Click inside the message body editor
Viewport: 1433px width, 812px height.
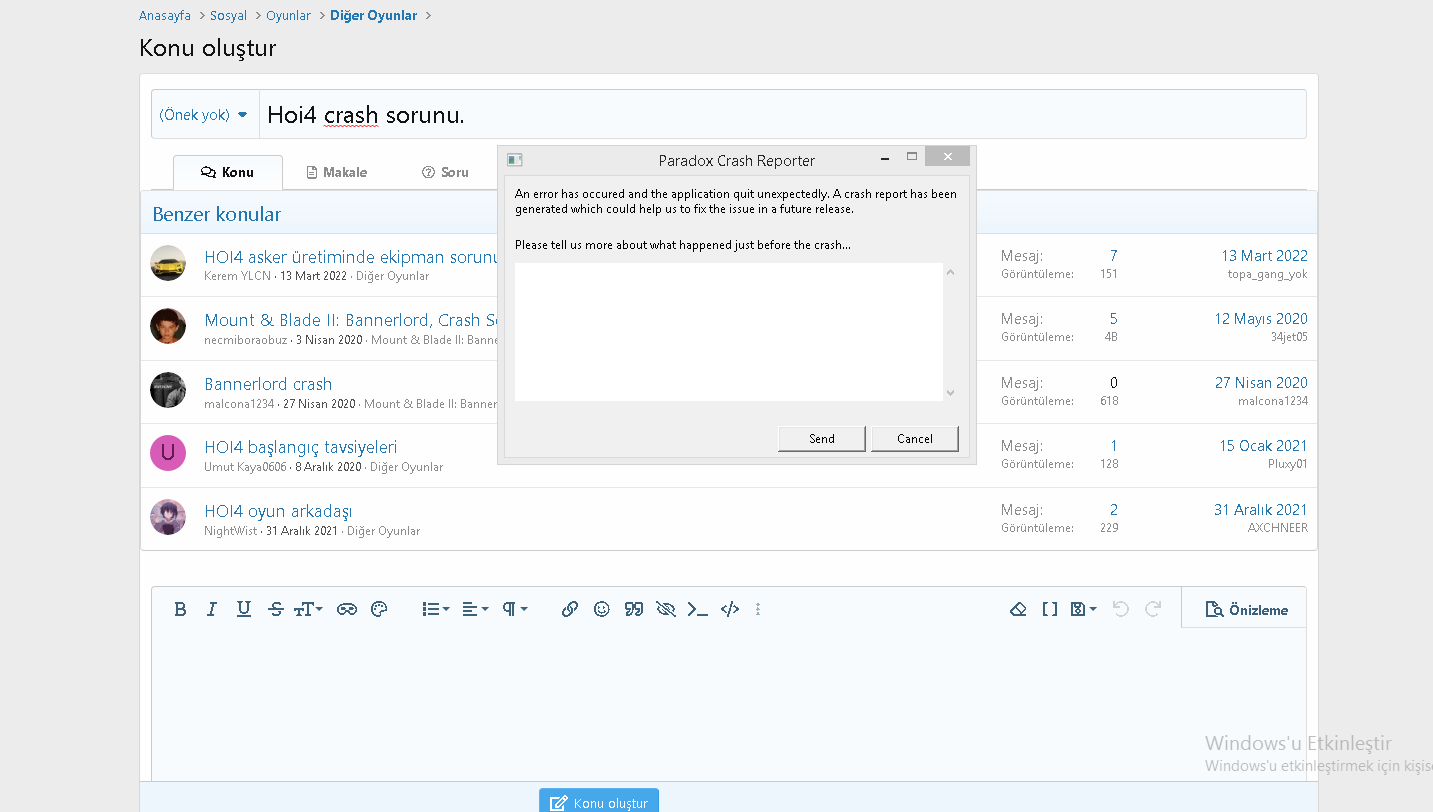click(729, 704)
